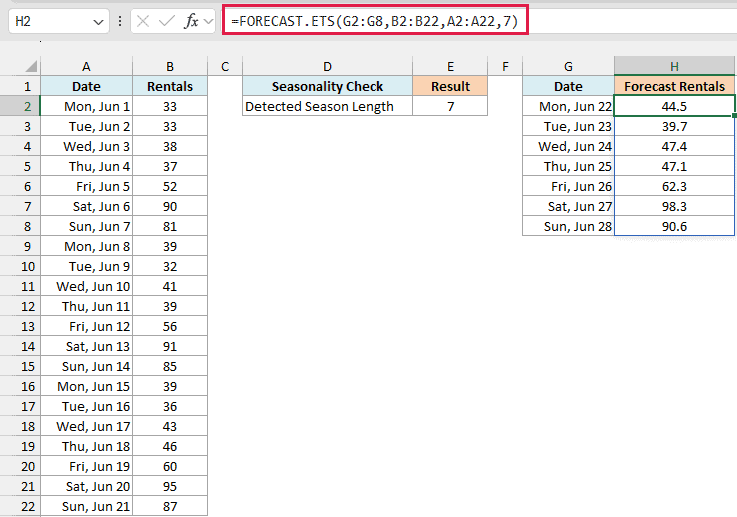737x517 pixels.
Task: Select column E header
Action: point(450,66)
